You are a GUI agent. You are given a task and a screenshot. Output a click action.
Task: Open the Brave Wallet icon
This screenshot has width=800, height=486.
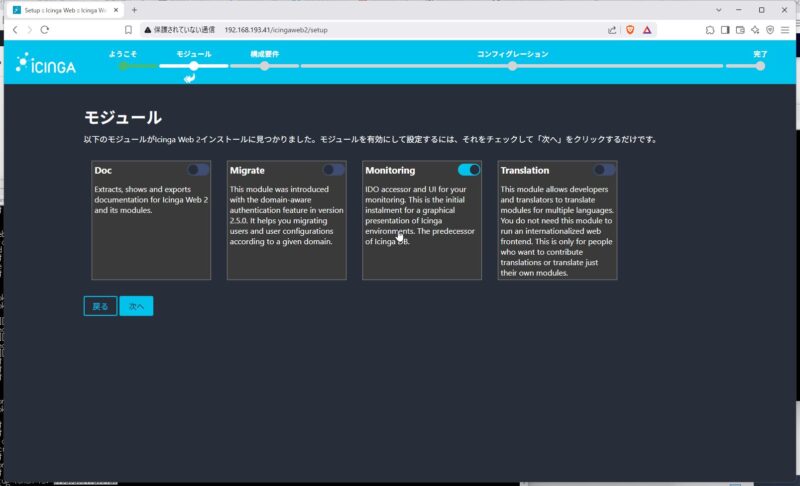pos(740,30)
